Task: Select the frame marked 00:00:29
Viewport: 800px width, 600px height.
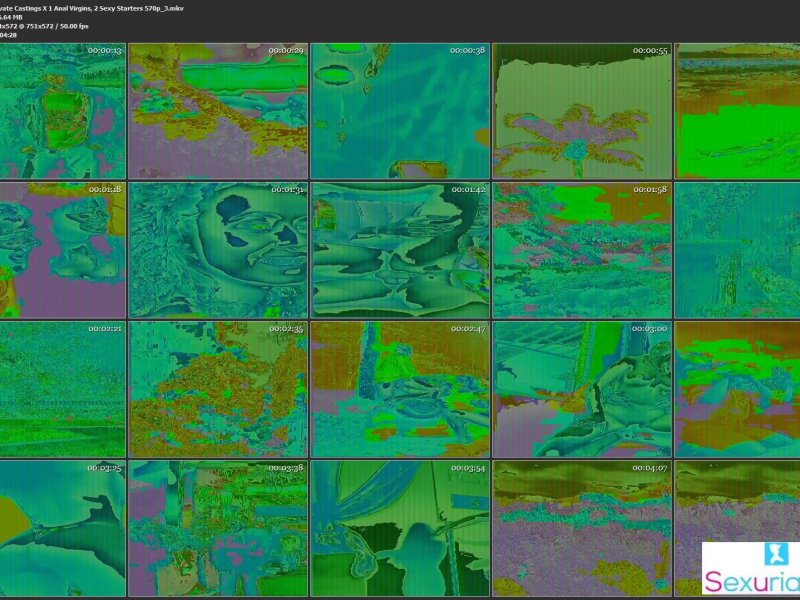Action: click(x=218, y=111)
